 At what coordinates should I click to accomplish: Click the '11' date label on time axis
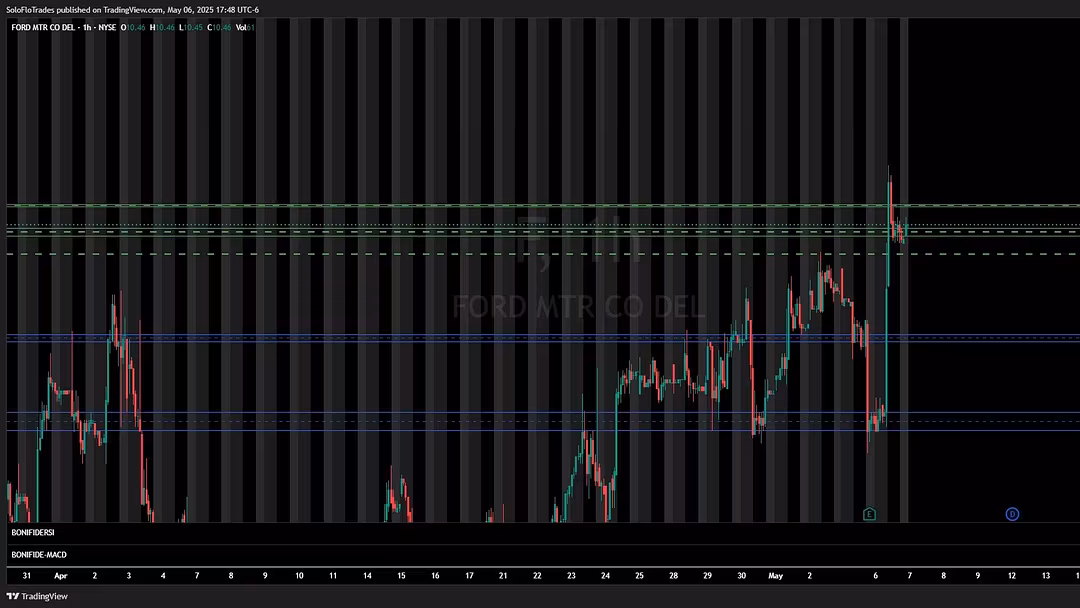[333, 576]
